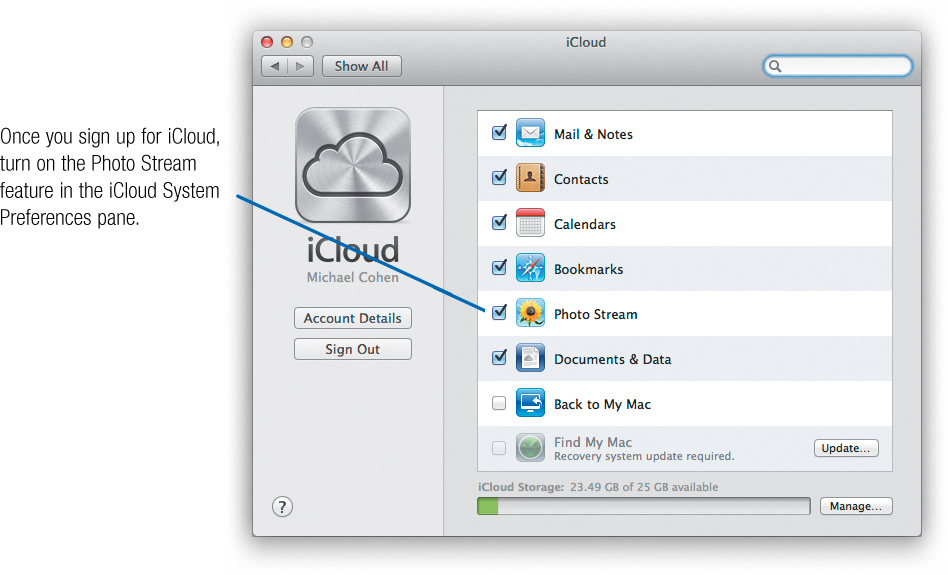Click the disabled Find My Mac checkbox
The image size is (948, 575).
pos(499,448)
